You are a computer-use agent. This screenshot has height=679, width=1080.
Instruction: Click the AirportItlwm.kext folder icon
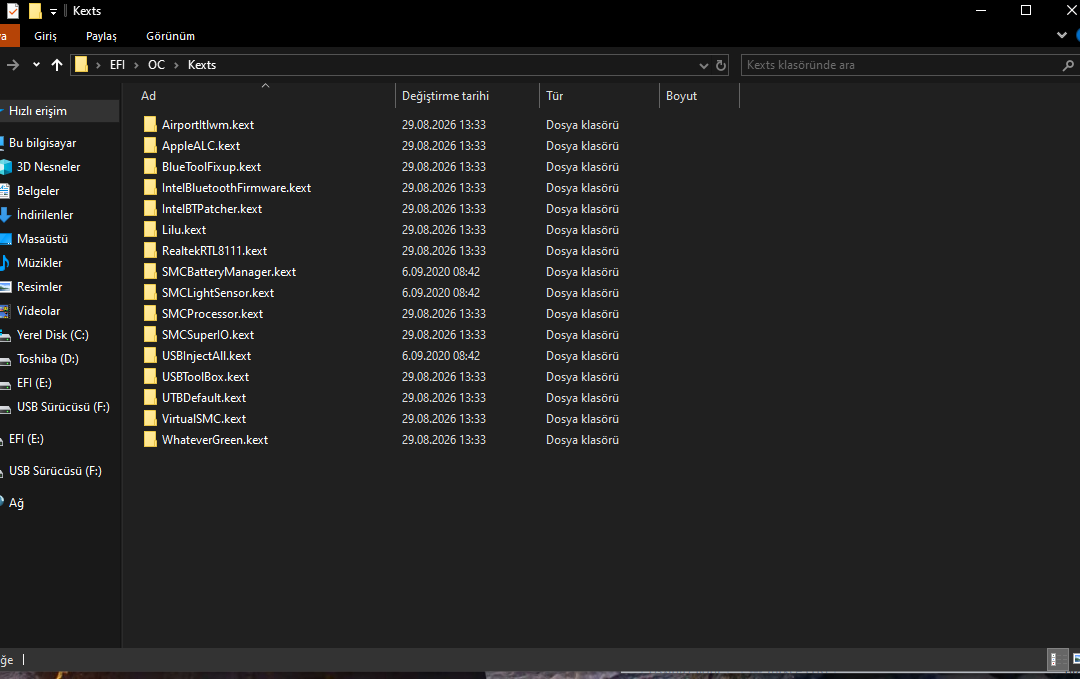tap(150, 125)
